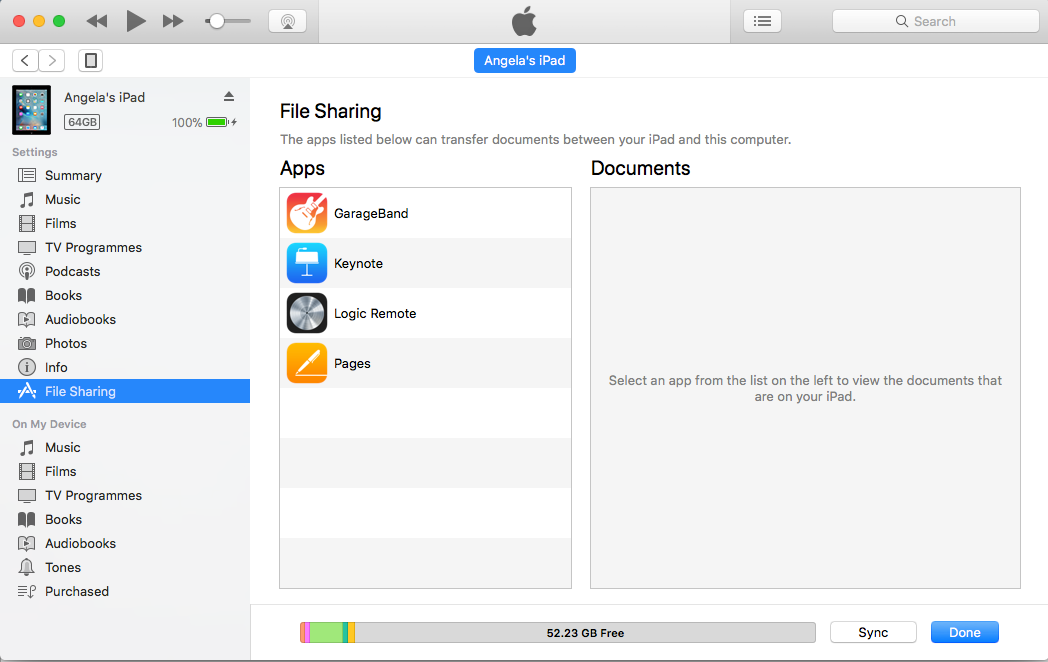Adjust the volume slider knob
1048x662 pixels.
216,21
